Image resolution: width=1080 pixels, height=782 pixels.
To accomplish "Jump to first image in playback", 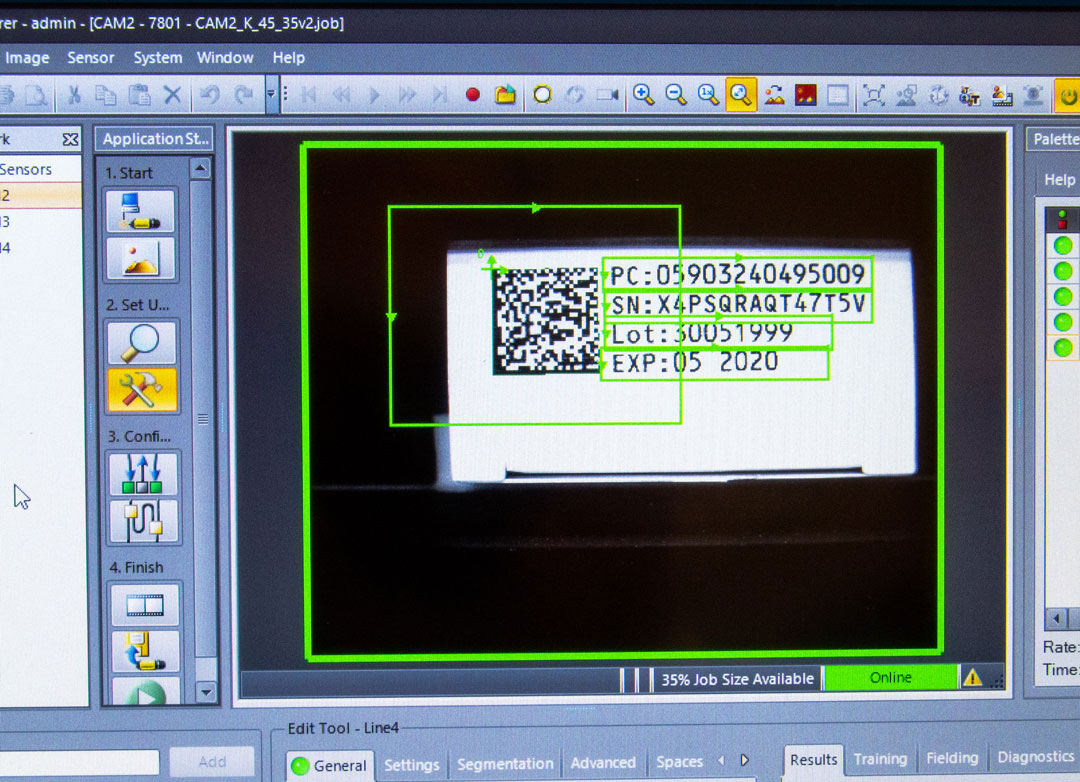I will point(308,95).
